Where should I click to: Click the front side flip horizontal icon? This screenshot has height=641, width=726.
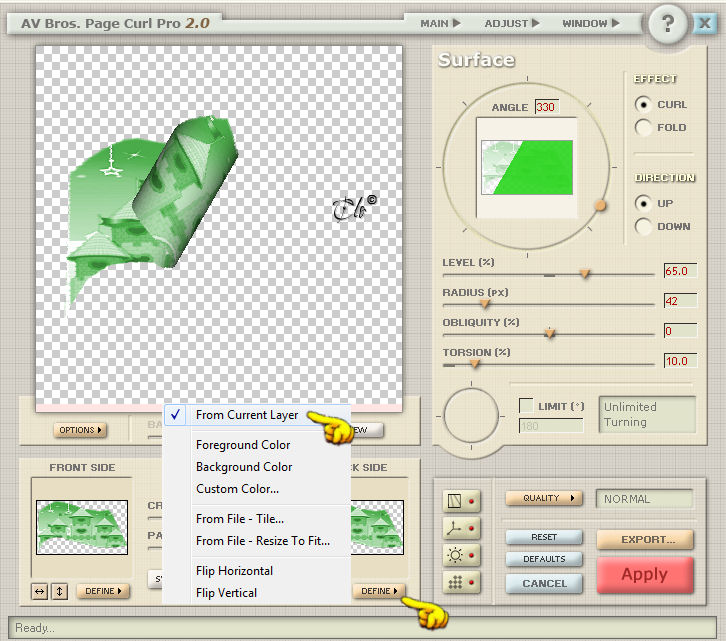tap(40, 591)
